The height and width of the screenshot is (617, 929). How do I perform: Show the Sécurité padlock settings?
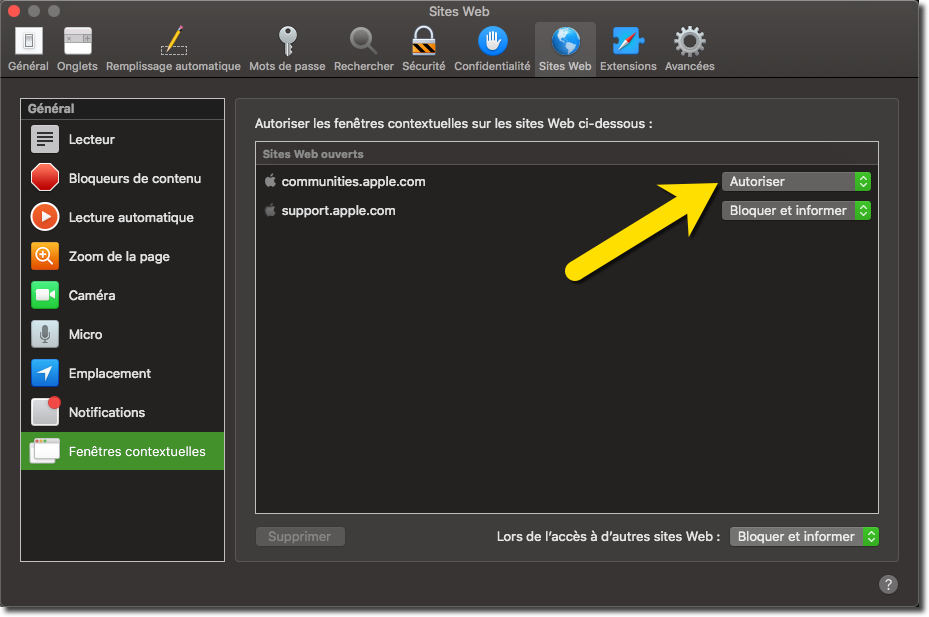pos(423,48)
